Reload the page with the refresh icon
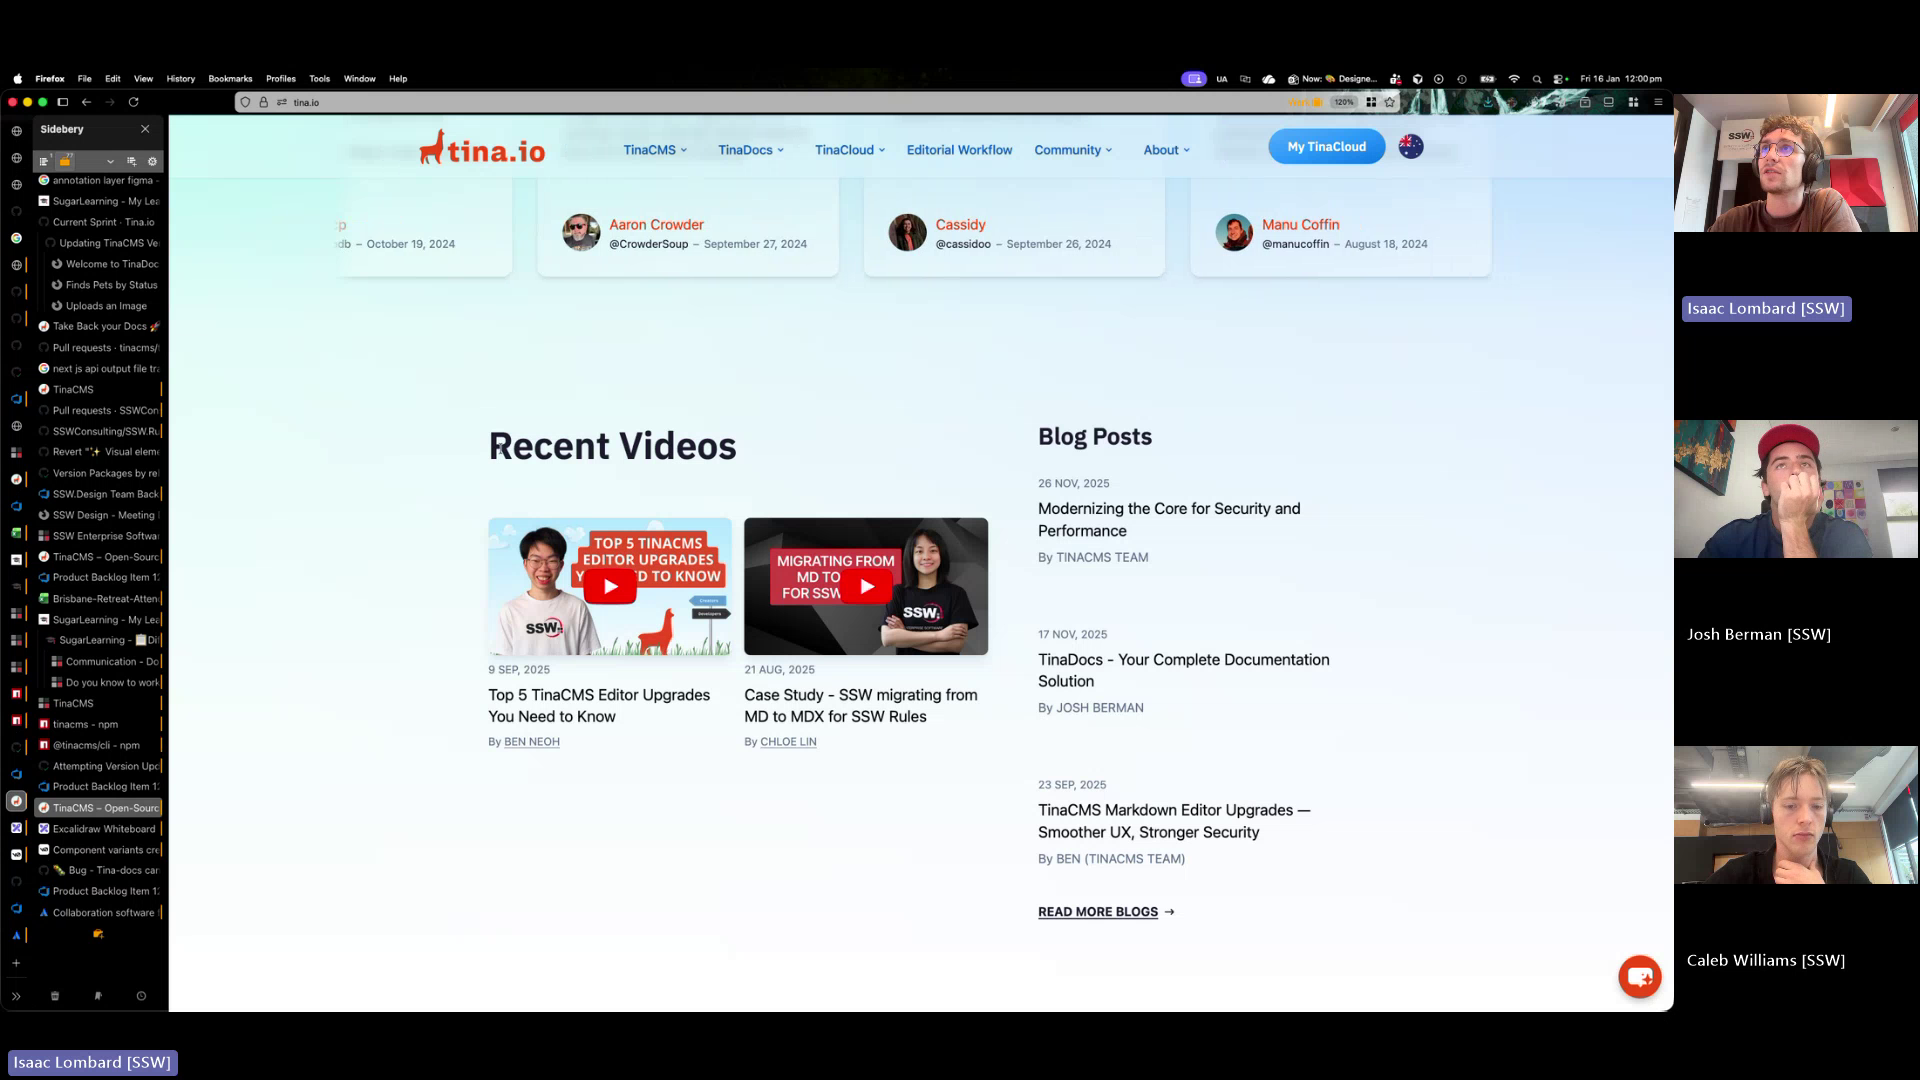 (134, 101)
